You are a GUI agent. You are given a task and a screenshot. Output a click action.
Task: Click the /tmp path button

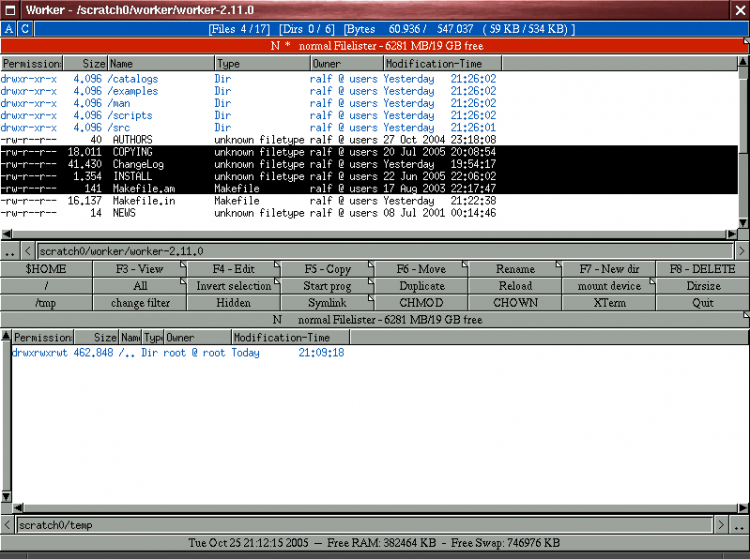tap(46, 303)
